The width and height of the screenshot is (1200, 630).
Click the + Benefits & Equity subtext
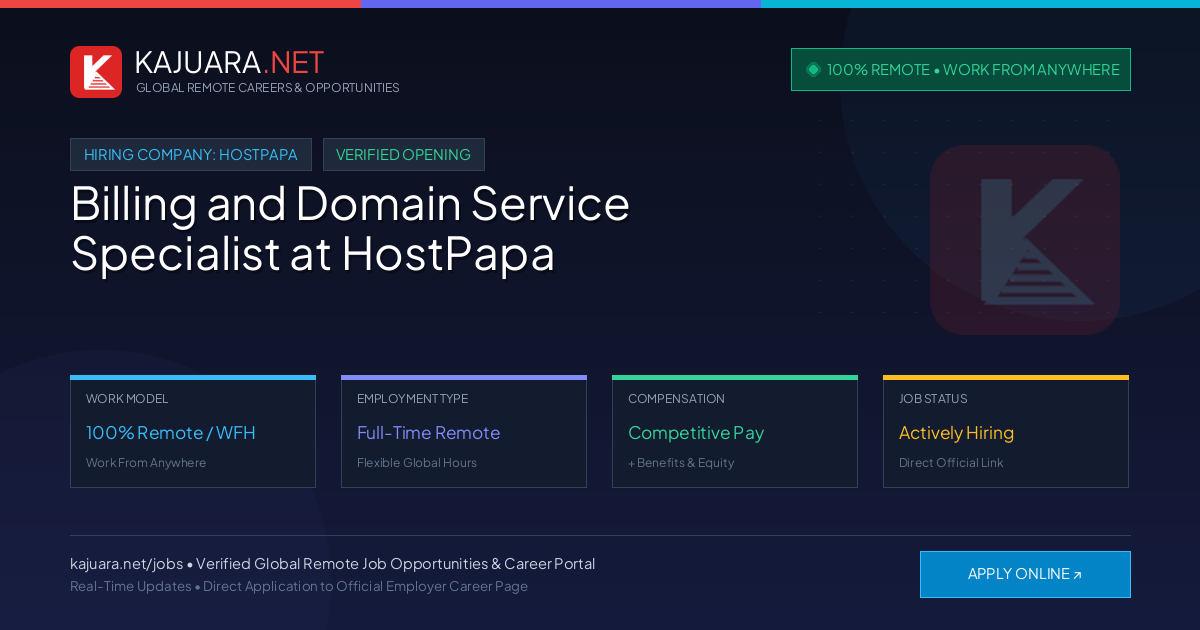[x=681, y=463]
